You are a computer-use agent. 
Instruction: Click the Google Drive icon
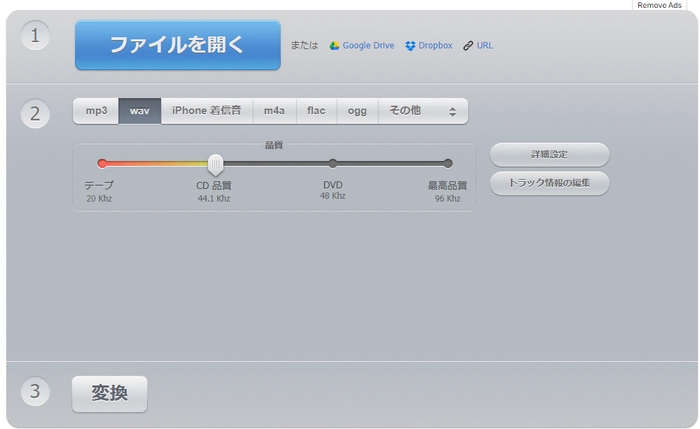click(335, 46)
